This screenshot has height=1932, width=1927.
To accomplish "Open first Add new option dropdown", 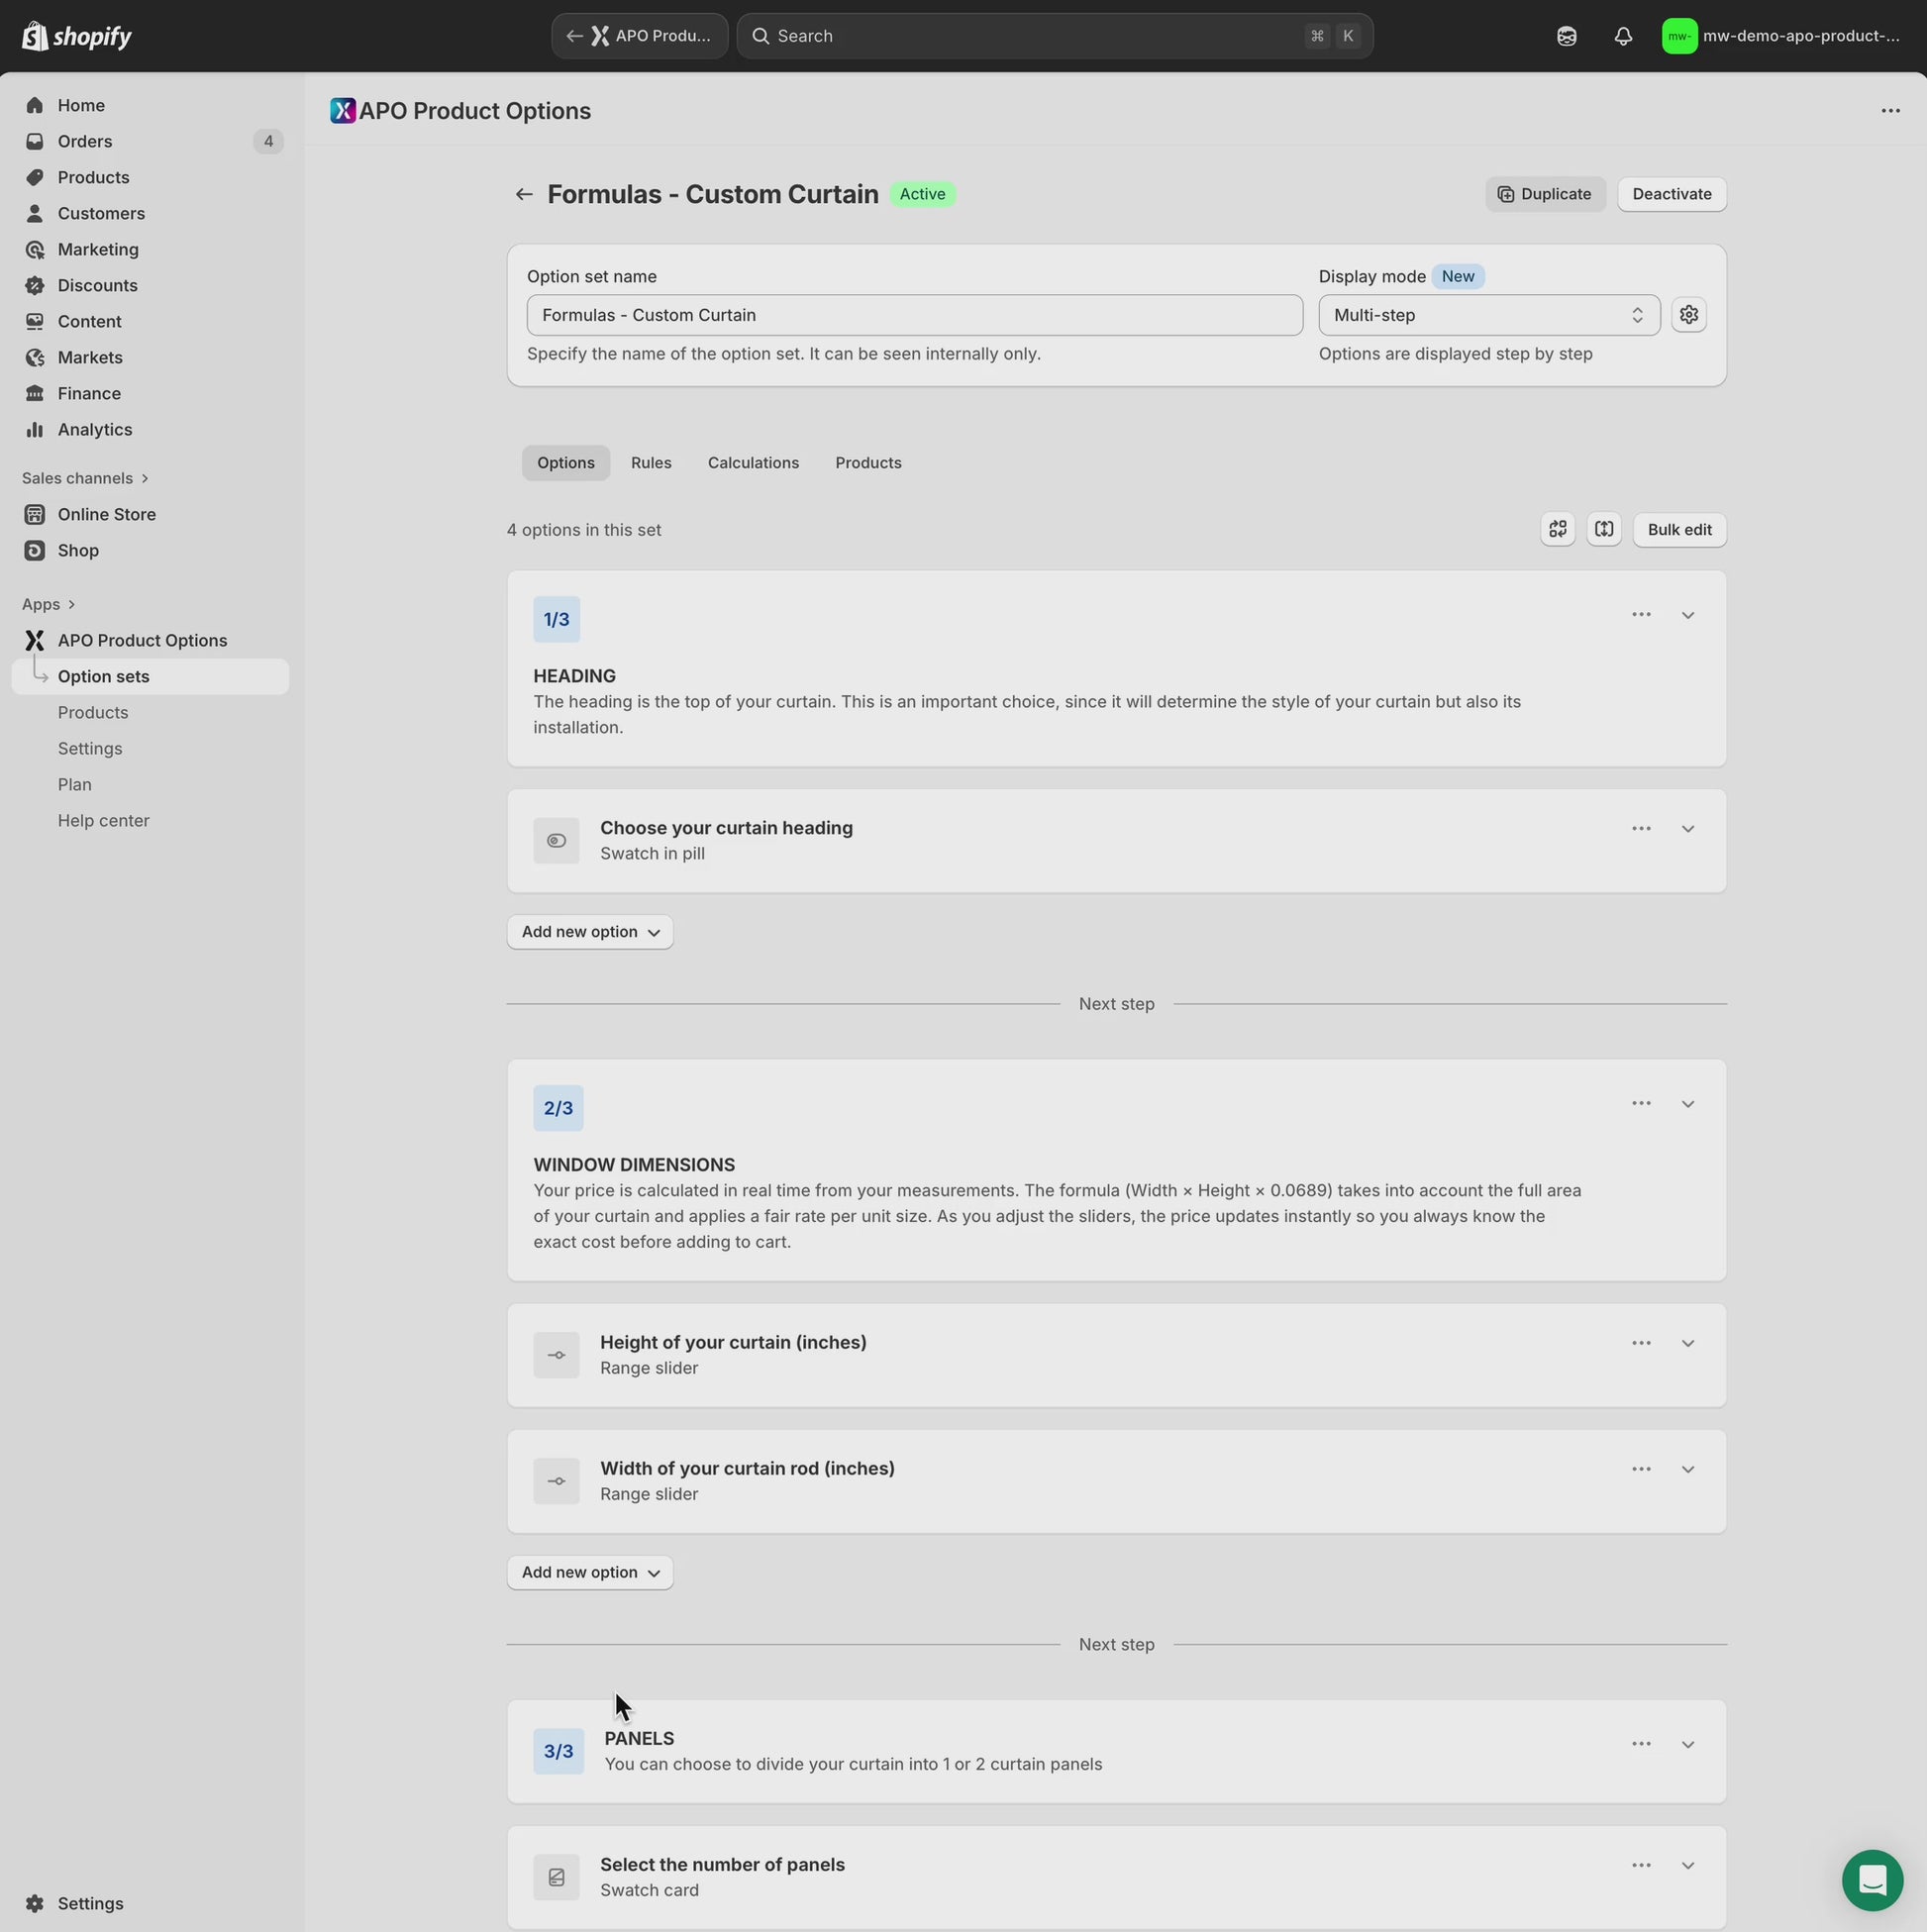I will [589, 932].
